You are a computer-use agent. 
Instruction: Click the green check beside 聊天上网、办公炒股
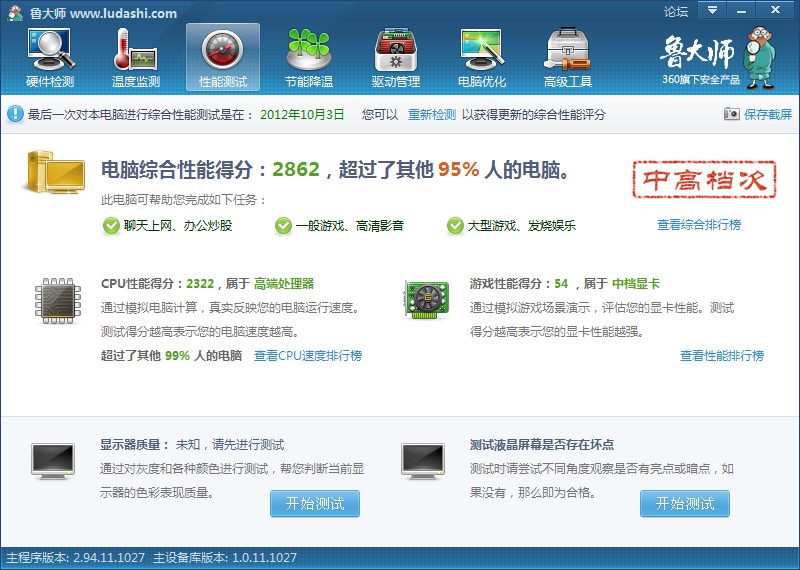(111, 226)
